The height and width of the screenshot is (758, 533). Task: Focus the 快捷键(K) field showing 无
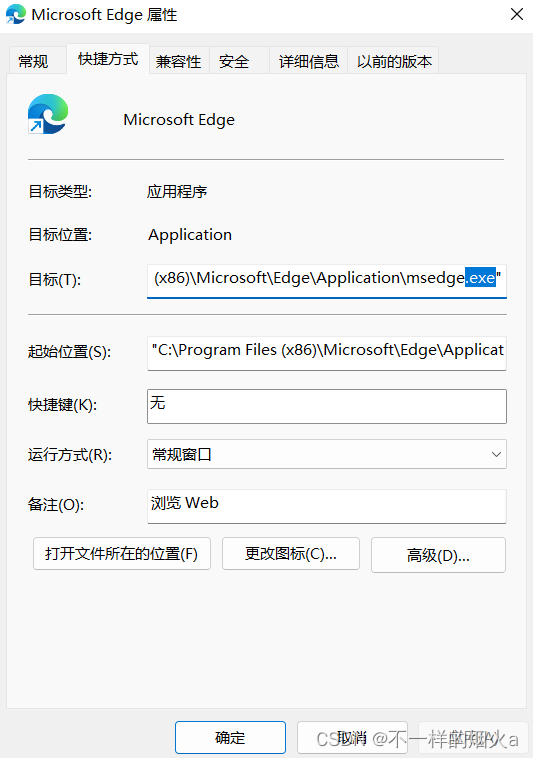327,406
